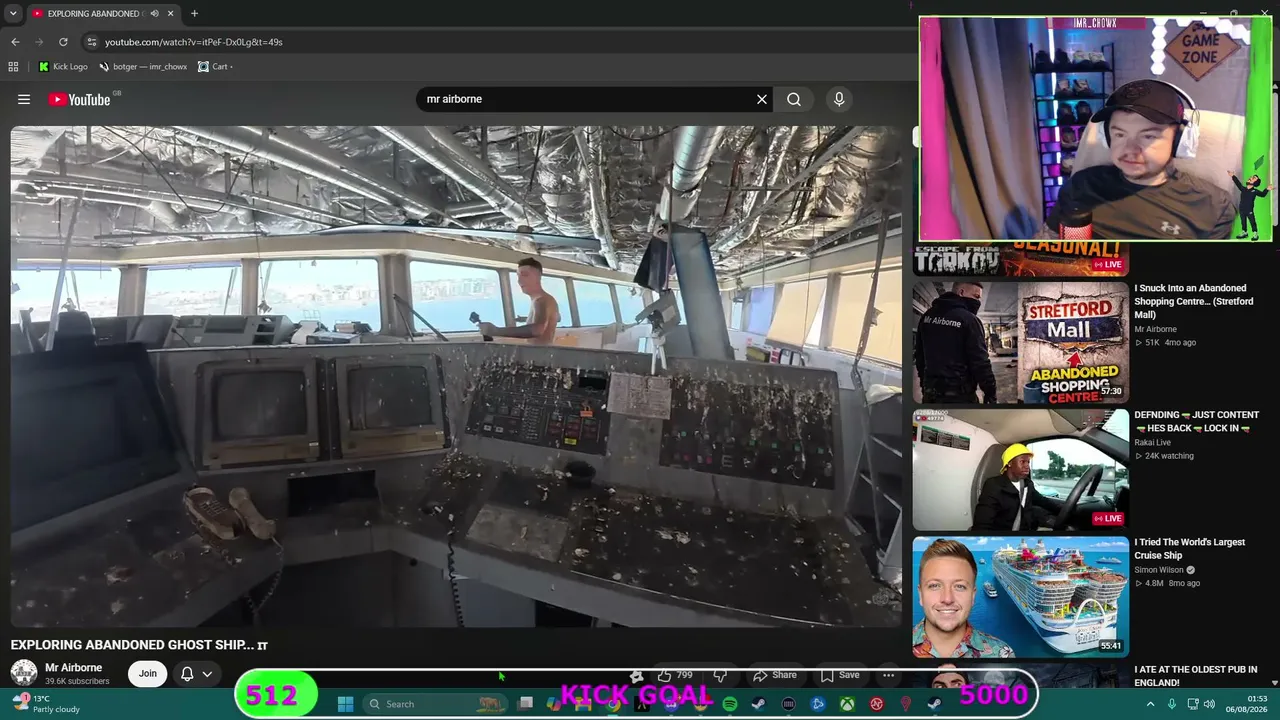
Task: Read the video title 'EXPLORING ABANDONED GHOST SHIP'
Action: (139, 645)
